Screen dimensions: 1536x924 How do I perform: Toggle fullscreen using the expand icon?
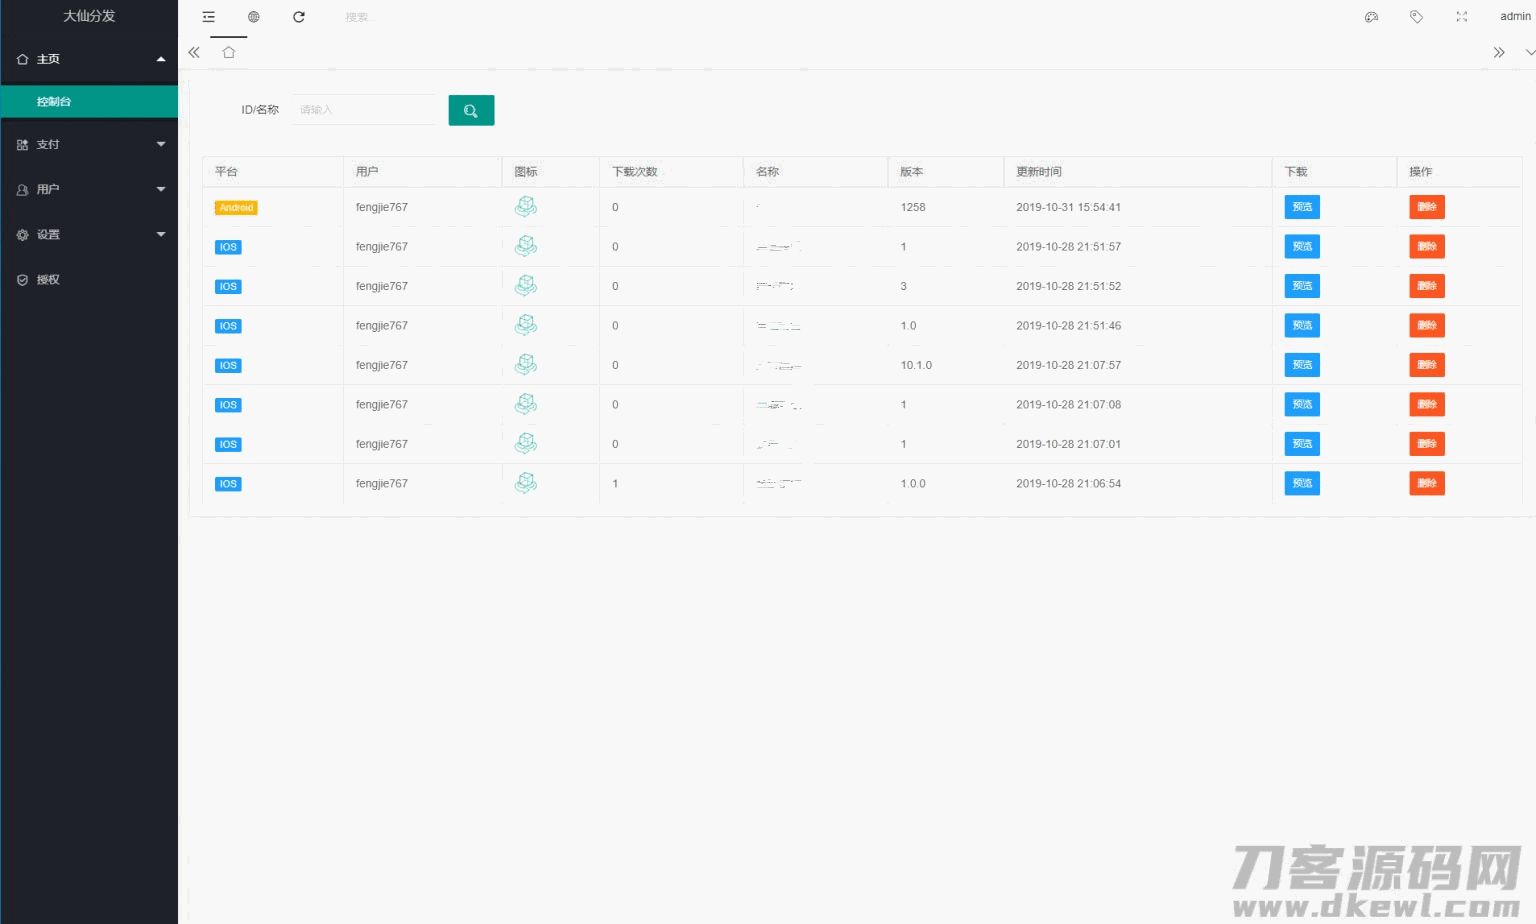(1461, 17)
